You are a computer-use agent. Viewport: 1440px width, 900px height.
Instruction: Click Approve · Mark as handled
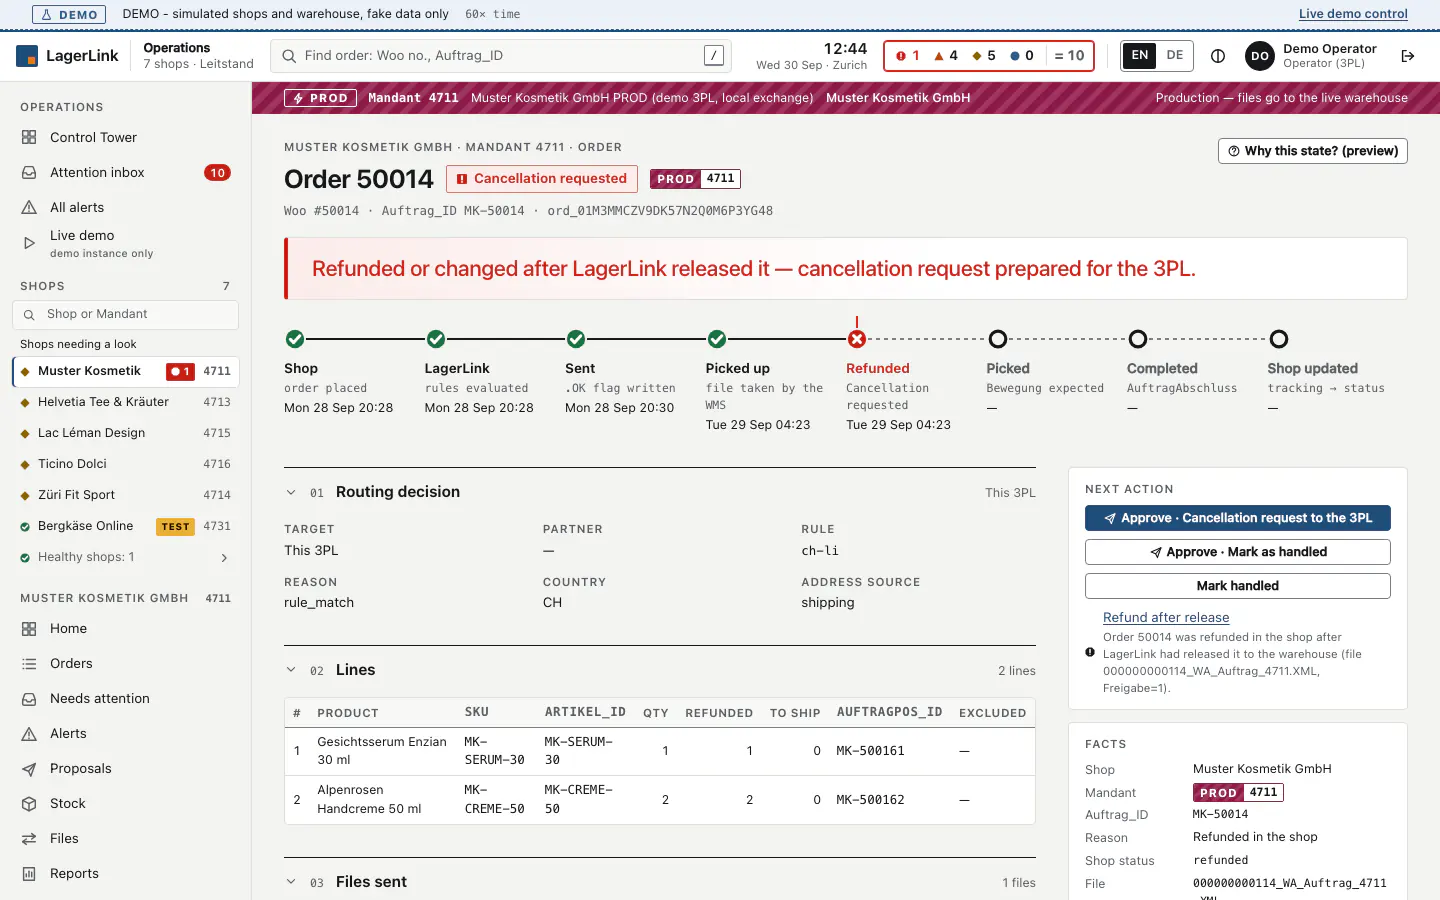1238,552
